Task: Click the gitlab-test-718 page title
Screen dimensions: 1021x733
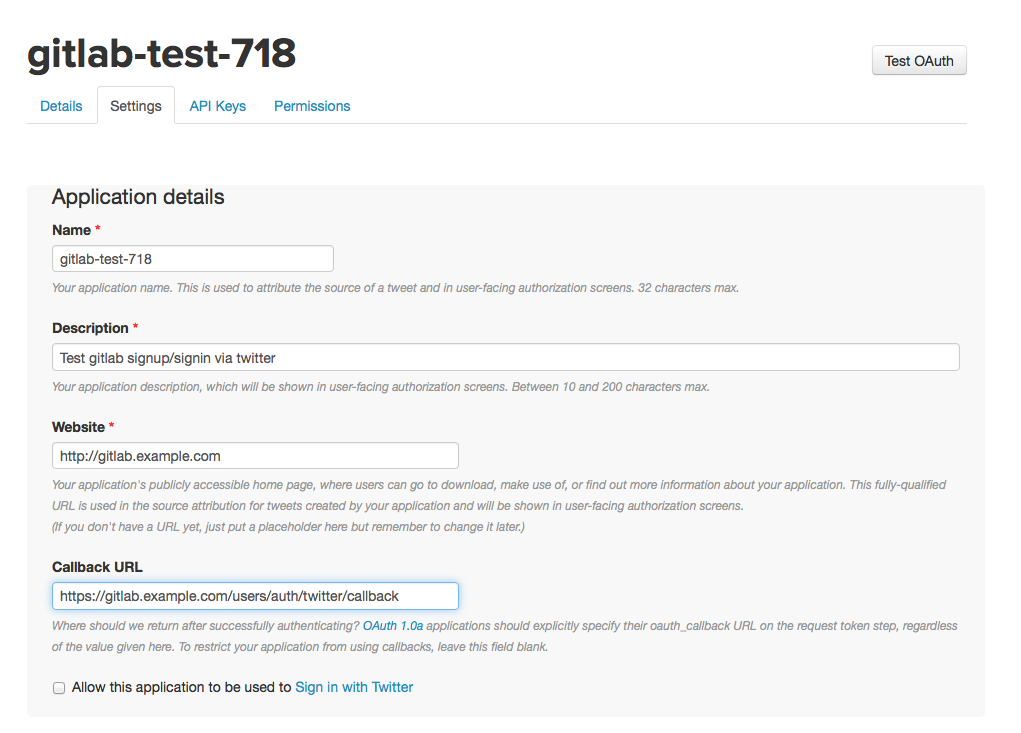Action: tap(161, 55)
